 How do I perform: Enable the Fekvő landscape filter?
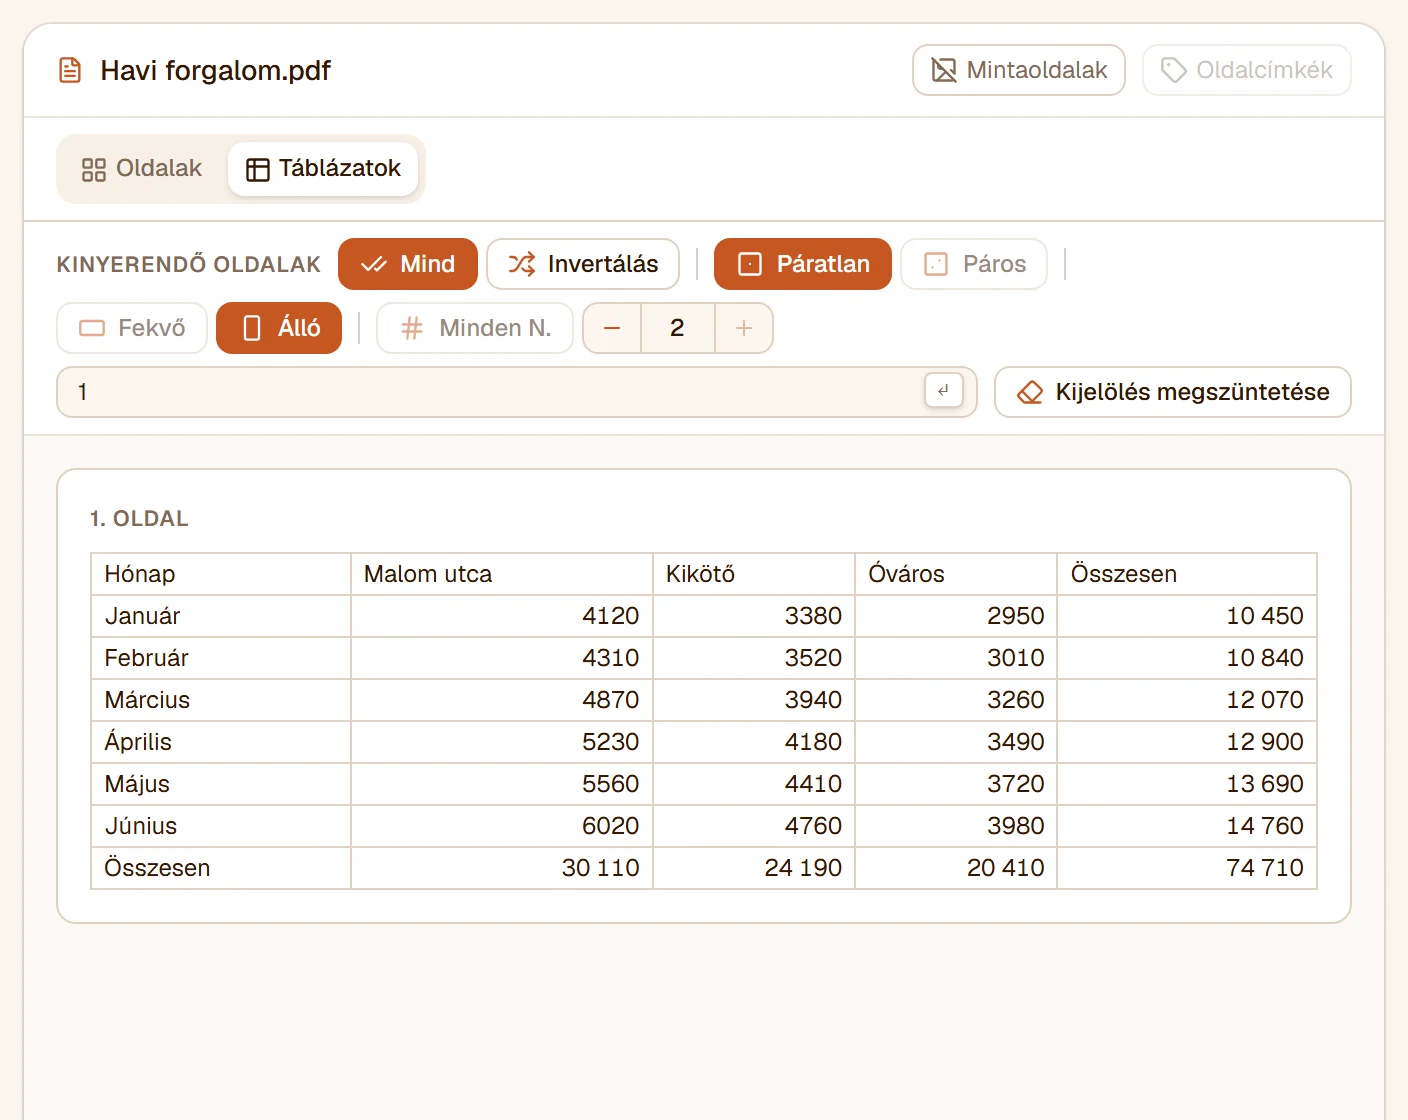132,328
